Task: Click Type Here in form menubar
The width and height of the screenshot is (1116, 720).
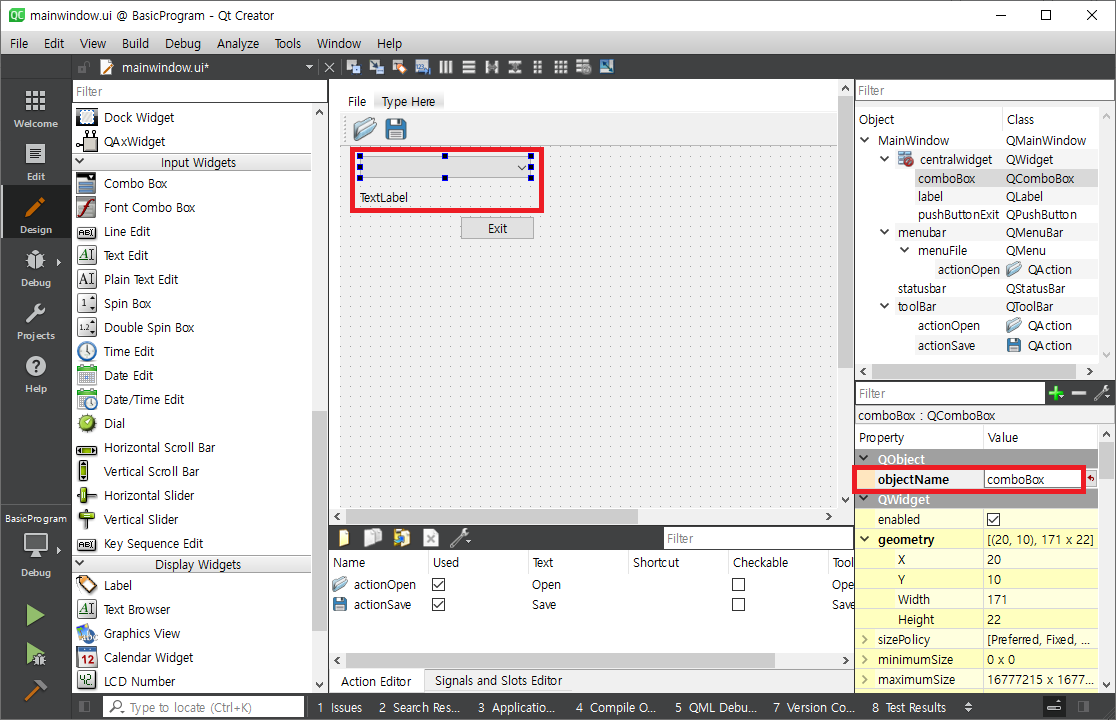Action: pos(409,102)
